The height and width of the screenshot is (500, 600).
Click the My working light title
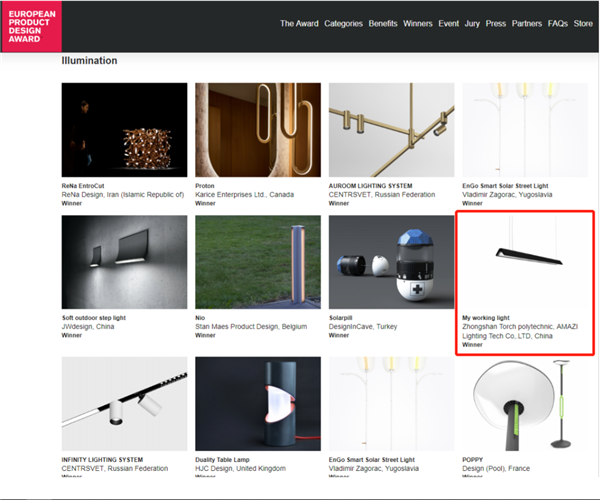coord(486,318)
